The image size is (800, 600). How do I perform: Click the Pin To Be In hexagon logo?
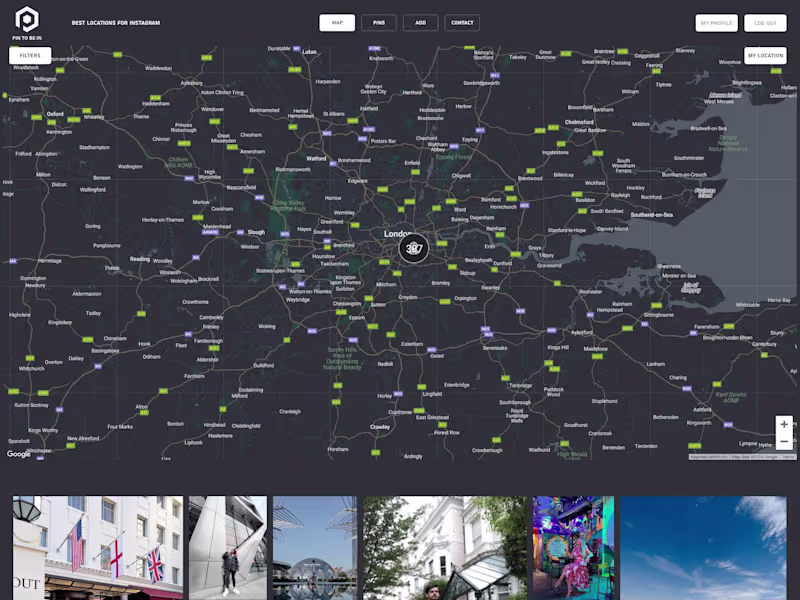[x=27, y=19]
